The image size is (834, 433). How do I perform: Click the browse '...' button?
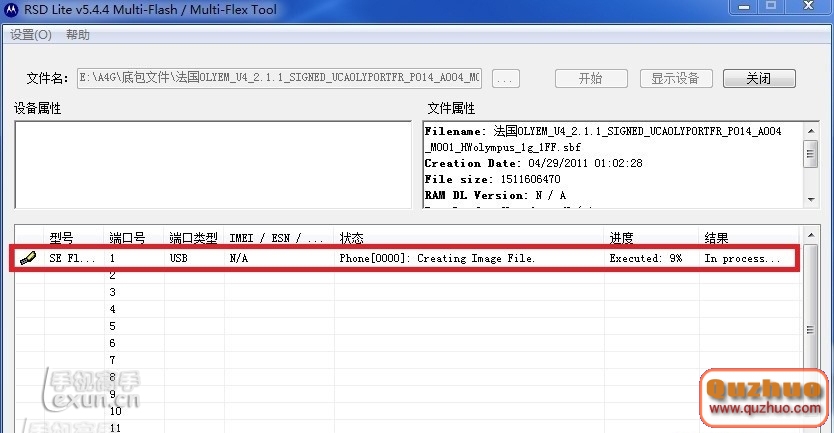[x=505, y=79]
